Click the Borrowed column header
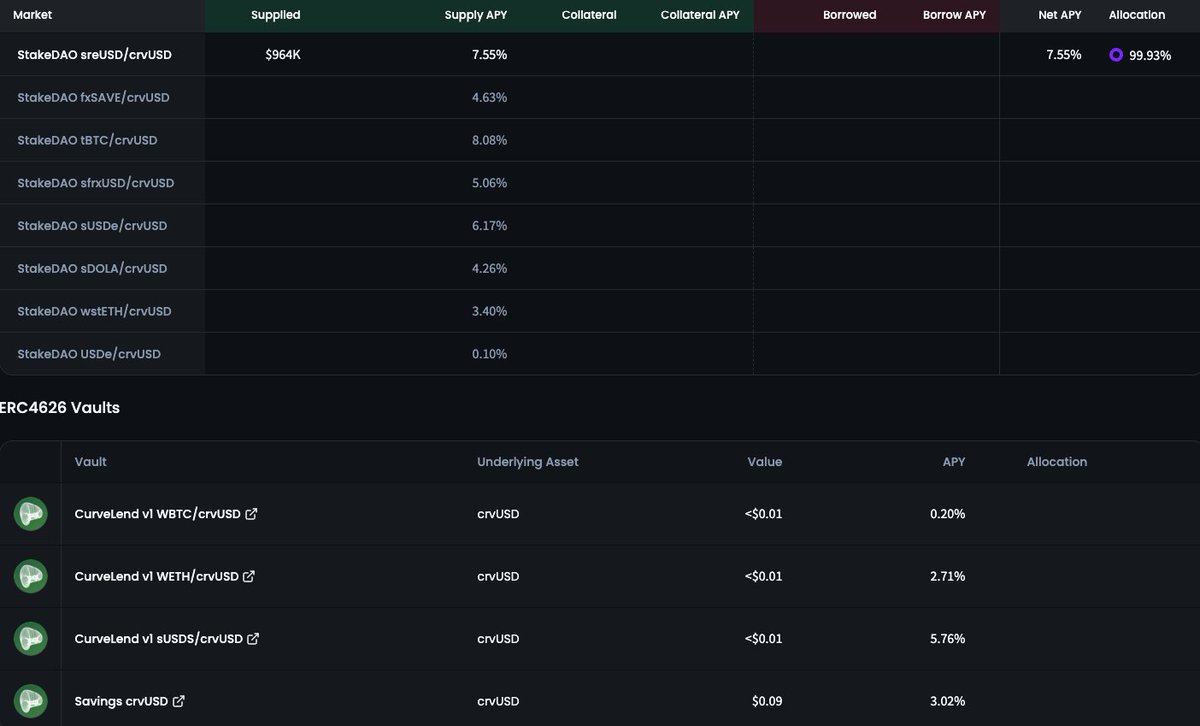Screen dimensions: 1200x726 tap(849, 15)
